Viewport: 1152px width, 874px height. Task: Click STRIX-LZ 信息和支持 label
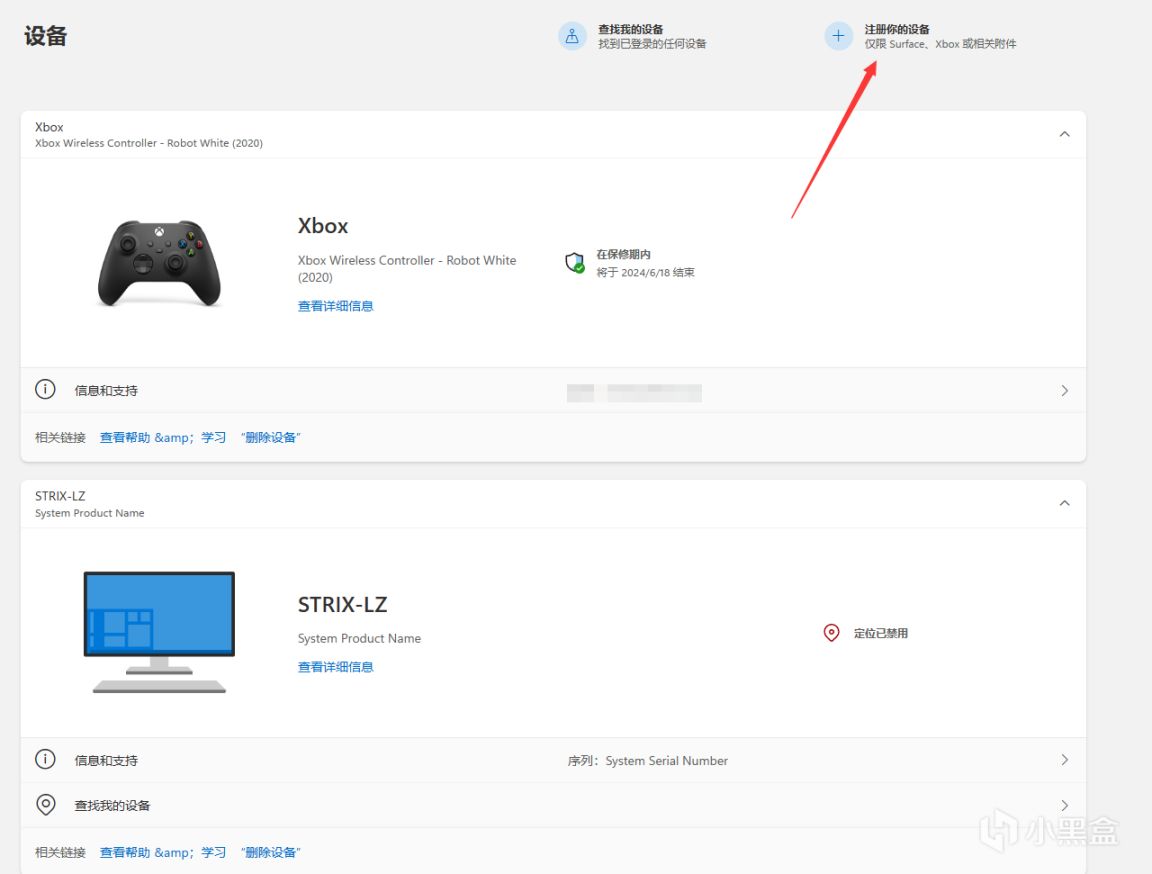tap(106, 761)
